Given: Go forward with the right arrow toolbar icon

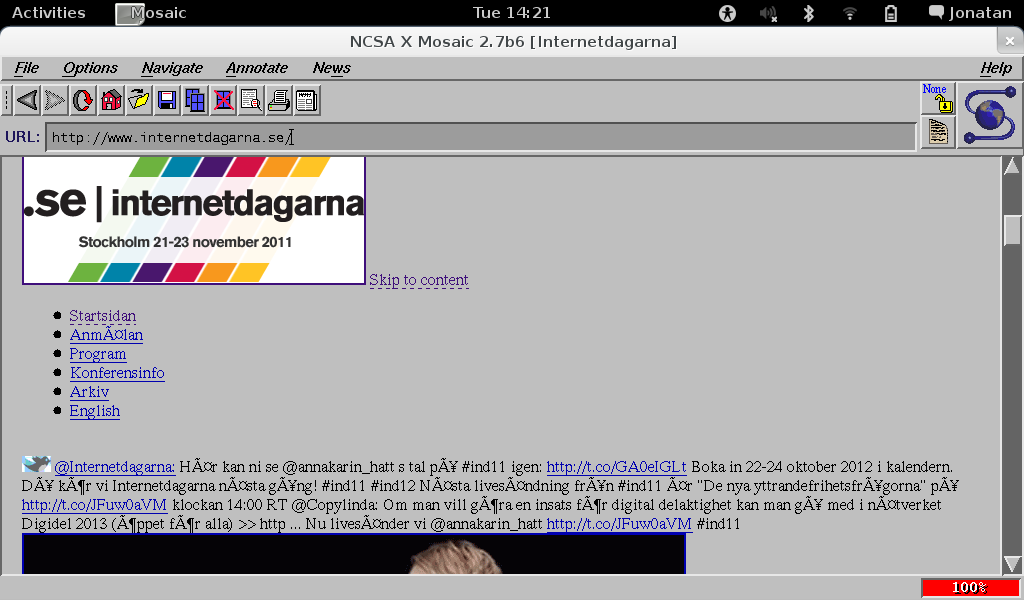Looking at the screenshot, I should pyautogui.click(x=56, y=101).
